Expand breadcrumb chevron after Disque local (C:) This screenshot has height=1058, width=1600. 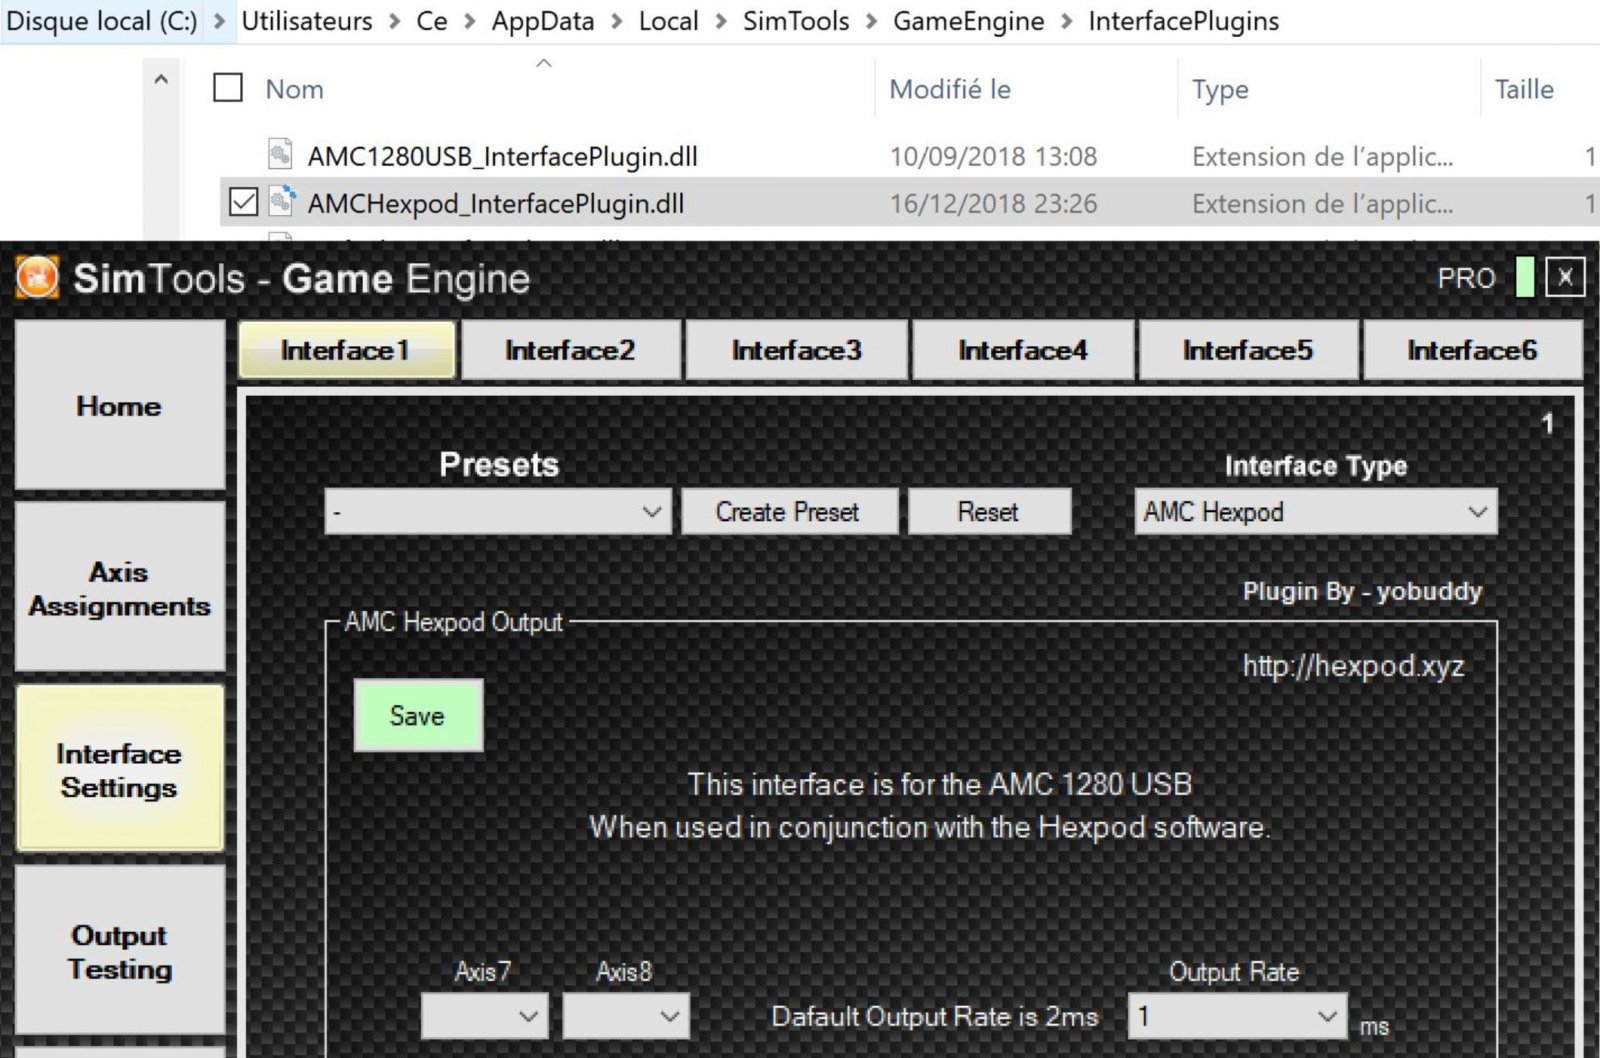click(x=220, y=21)
